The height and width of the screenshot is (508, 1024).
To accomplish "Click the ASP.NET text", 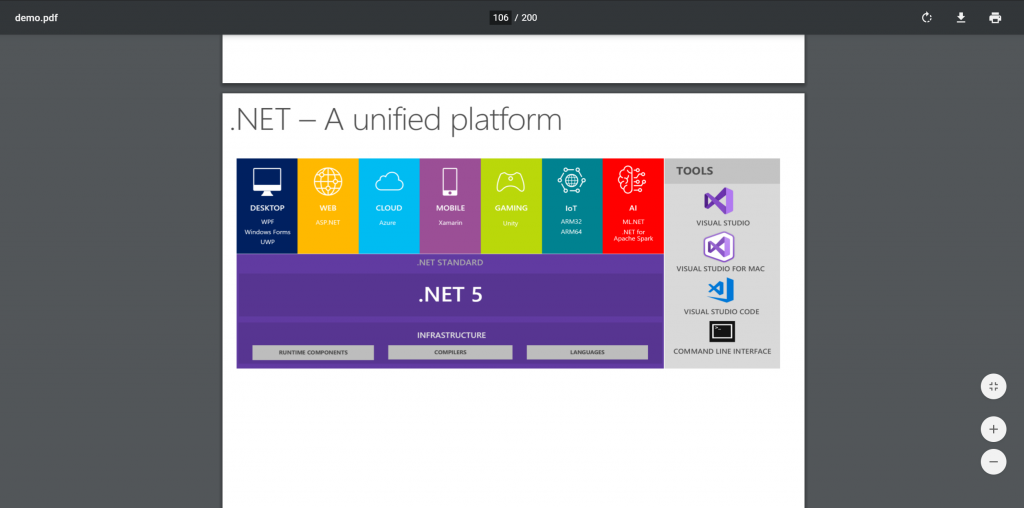I will 328,222.
